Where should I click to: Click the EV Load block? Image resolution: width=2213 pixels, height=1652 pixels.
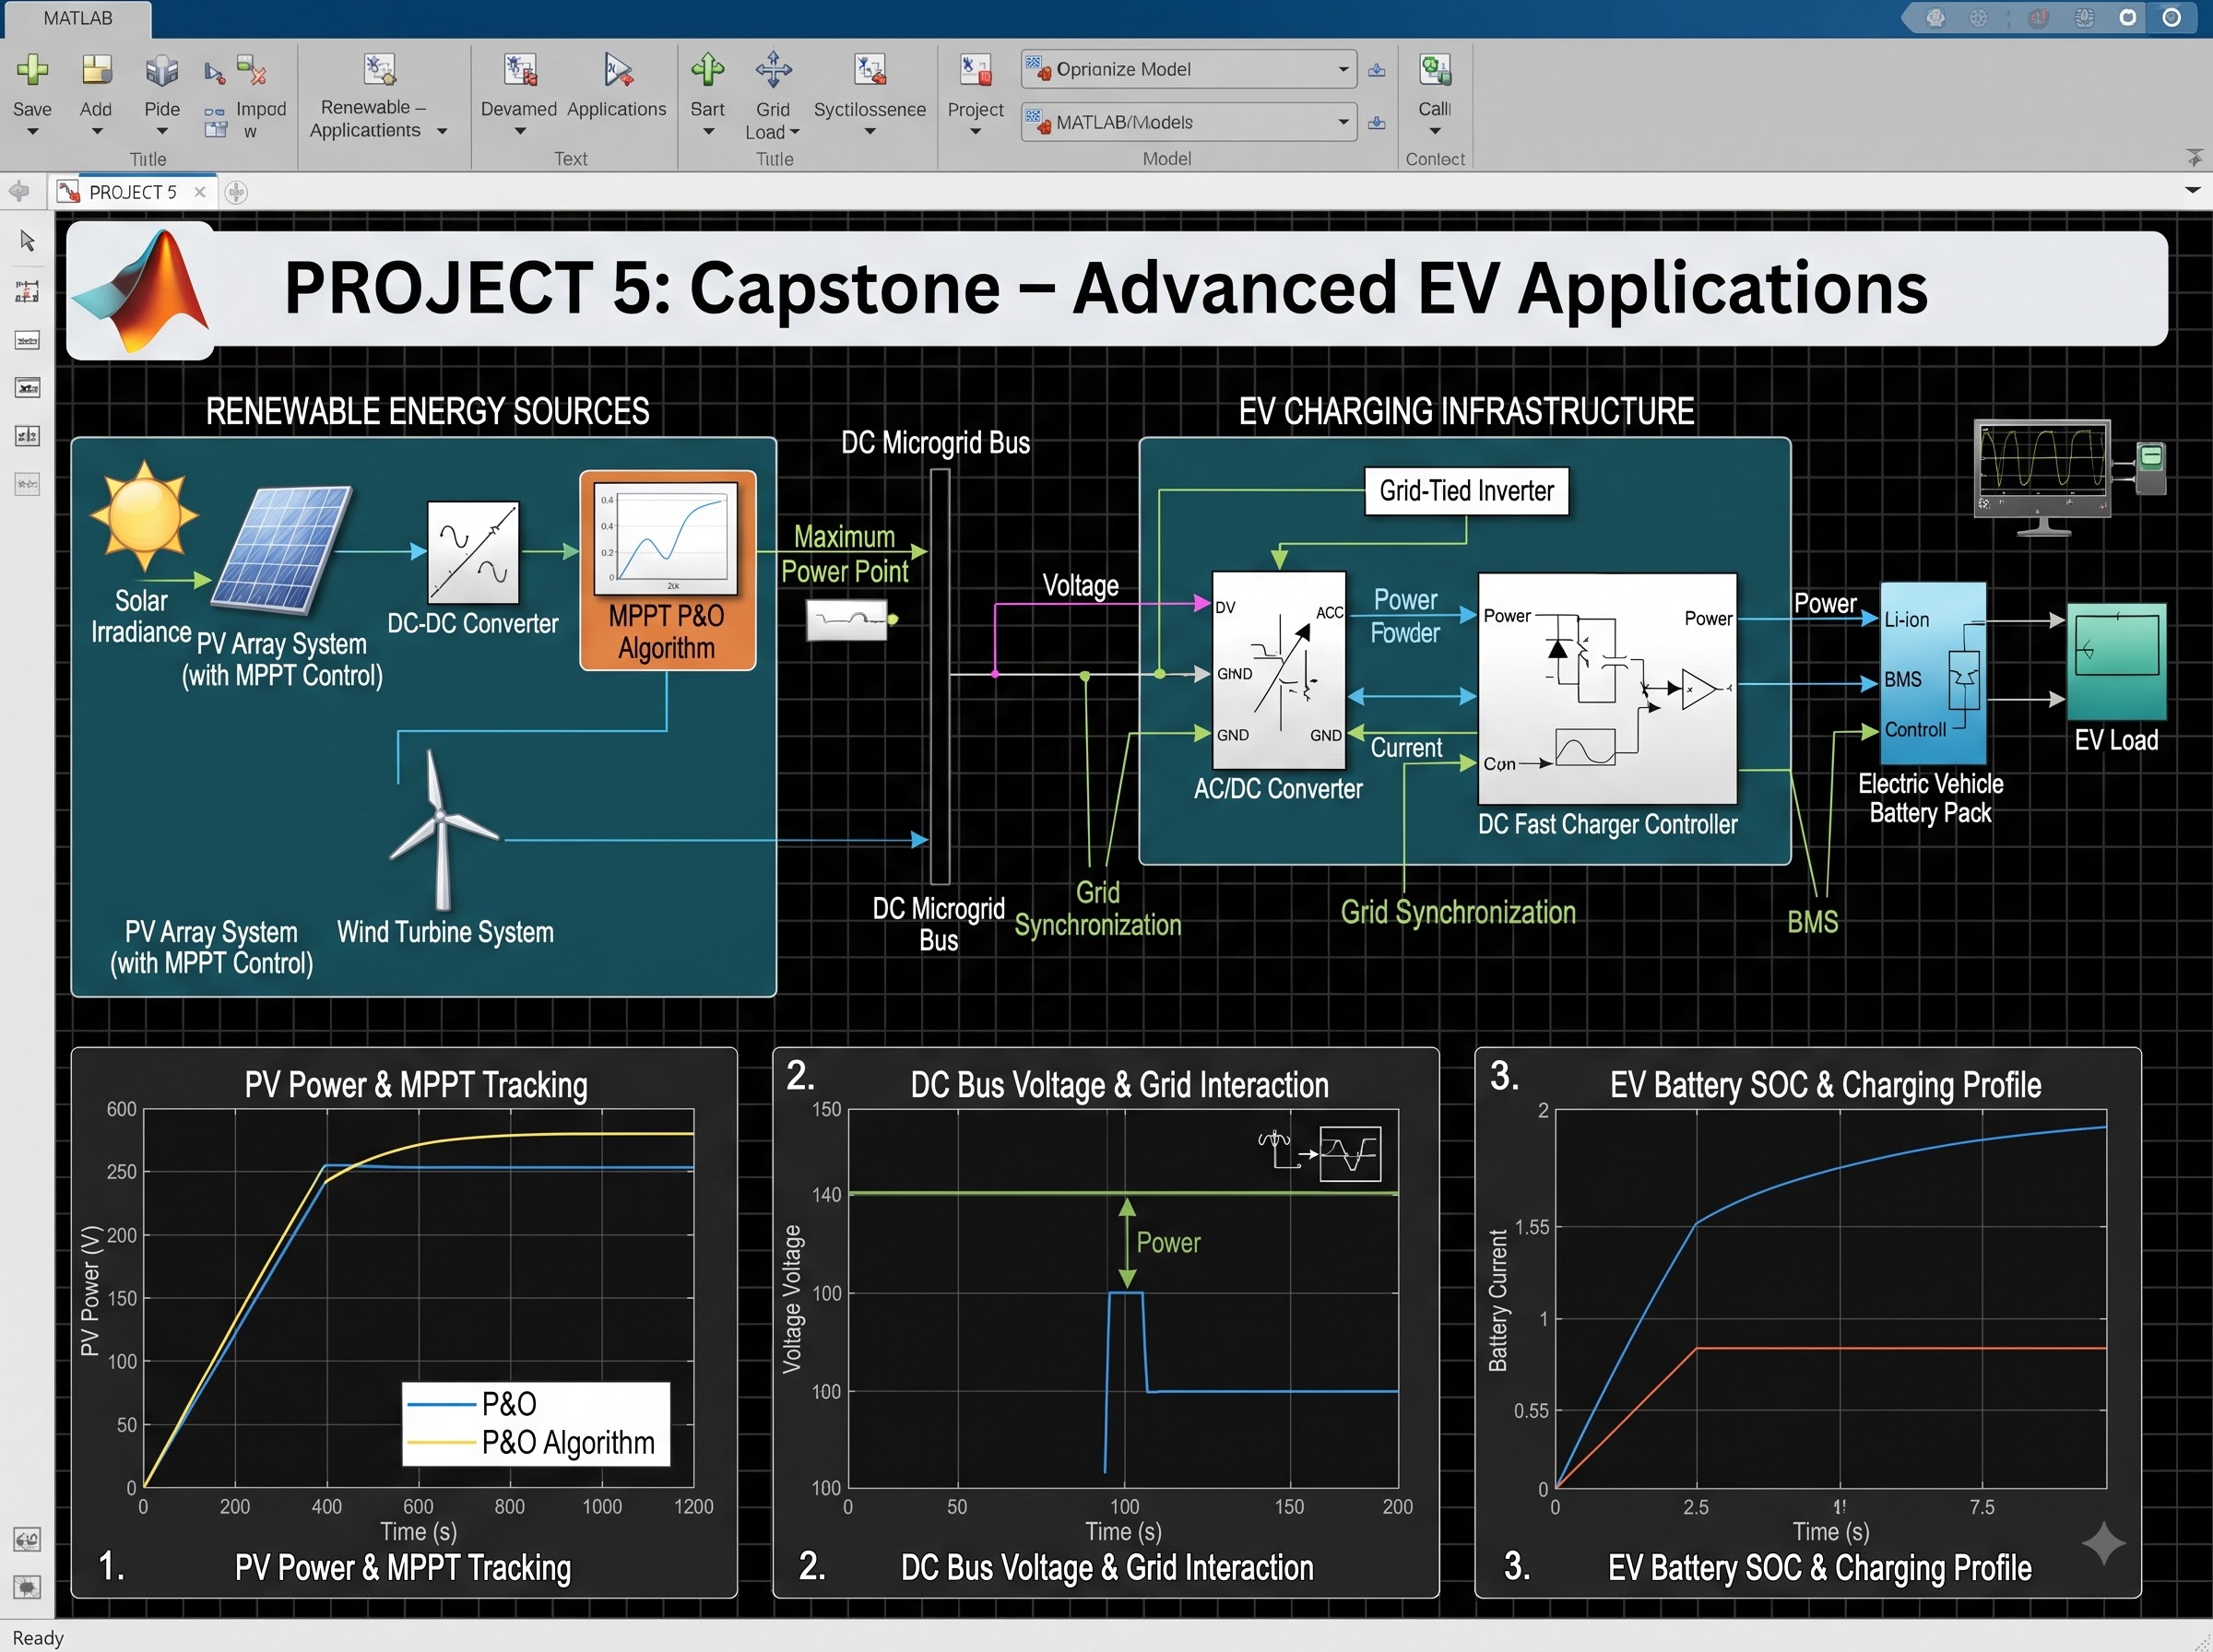point(2116,661)
